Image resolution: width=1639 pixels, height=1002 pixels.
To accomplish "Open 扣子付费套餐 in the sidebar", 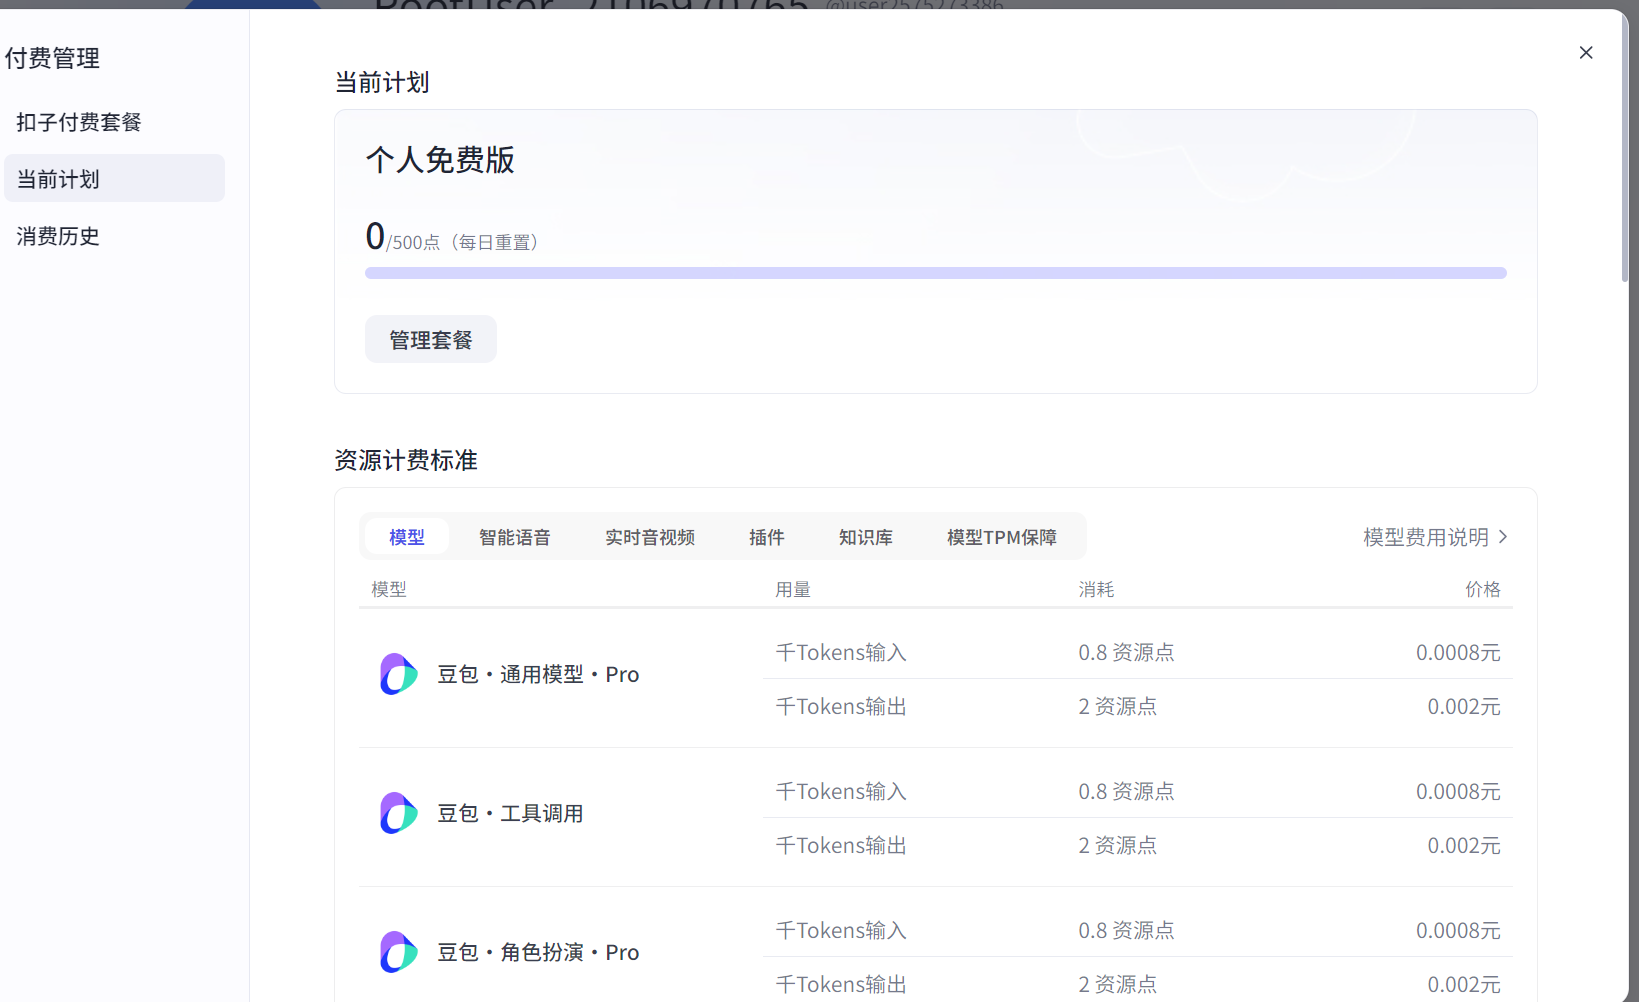I will coord(78,121).
